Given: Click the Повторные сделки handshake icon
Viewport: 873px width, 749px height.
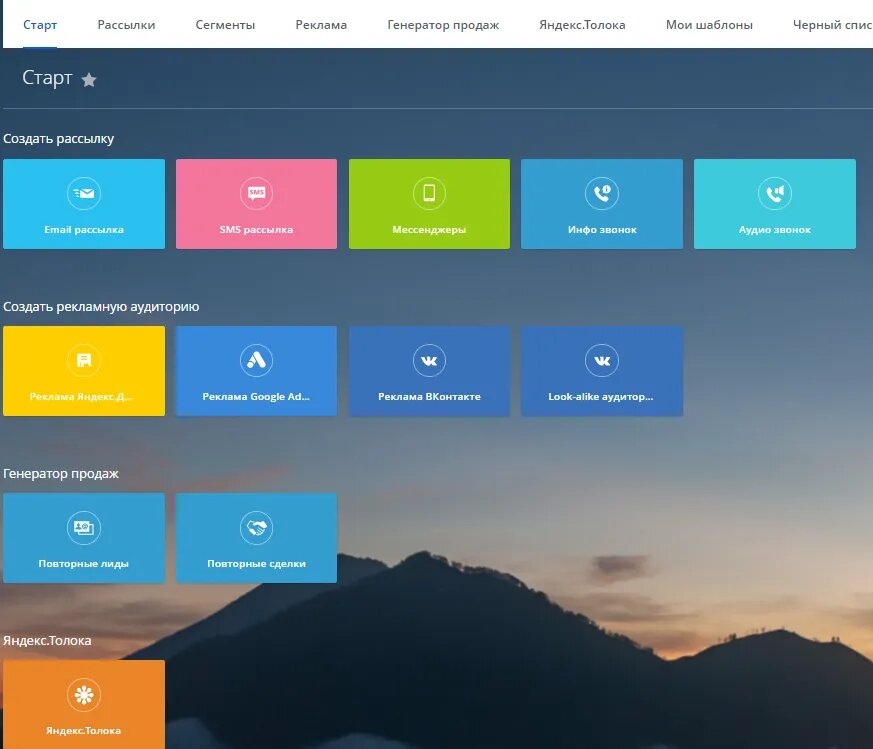Looking at the screenshot, I should point(256,527).
